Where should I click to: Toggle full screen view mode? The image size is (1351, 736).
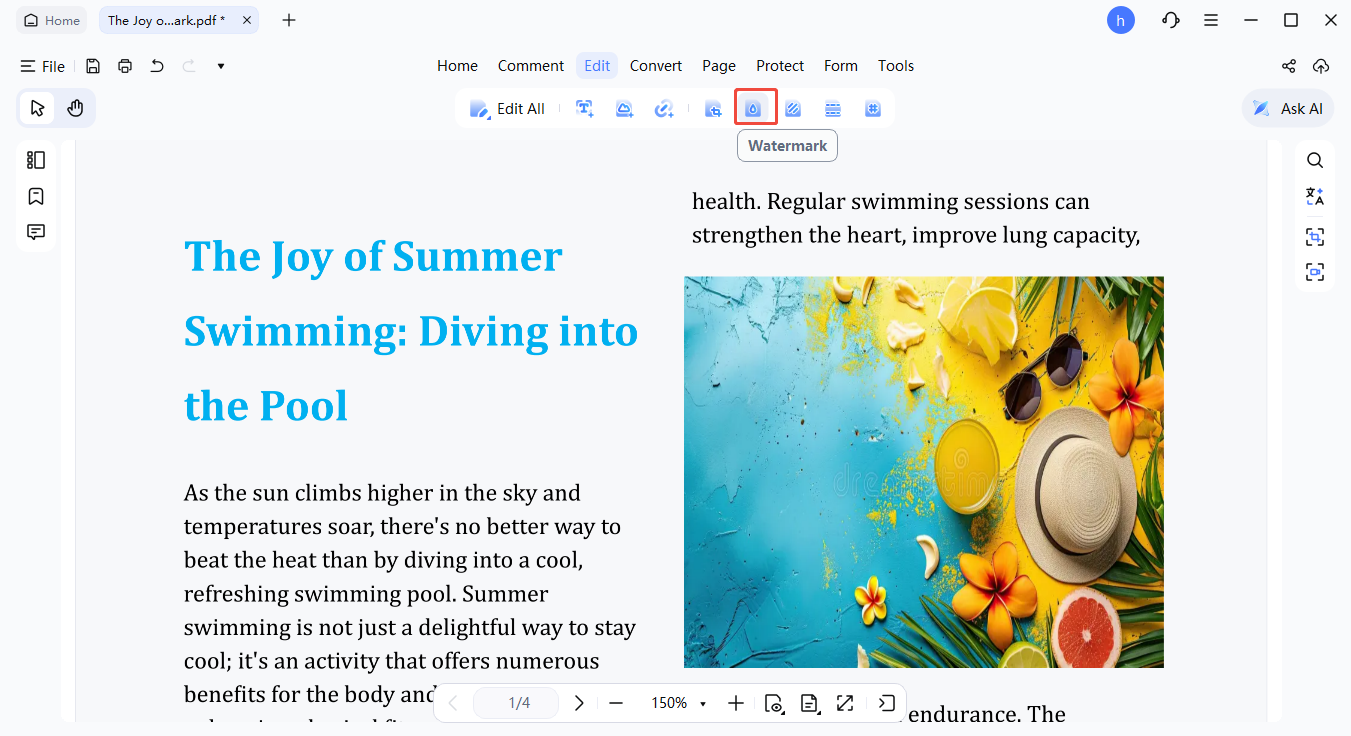tap(845, 703)
